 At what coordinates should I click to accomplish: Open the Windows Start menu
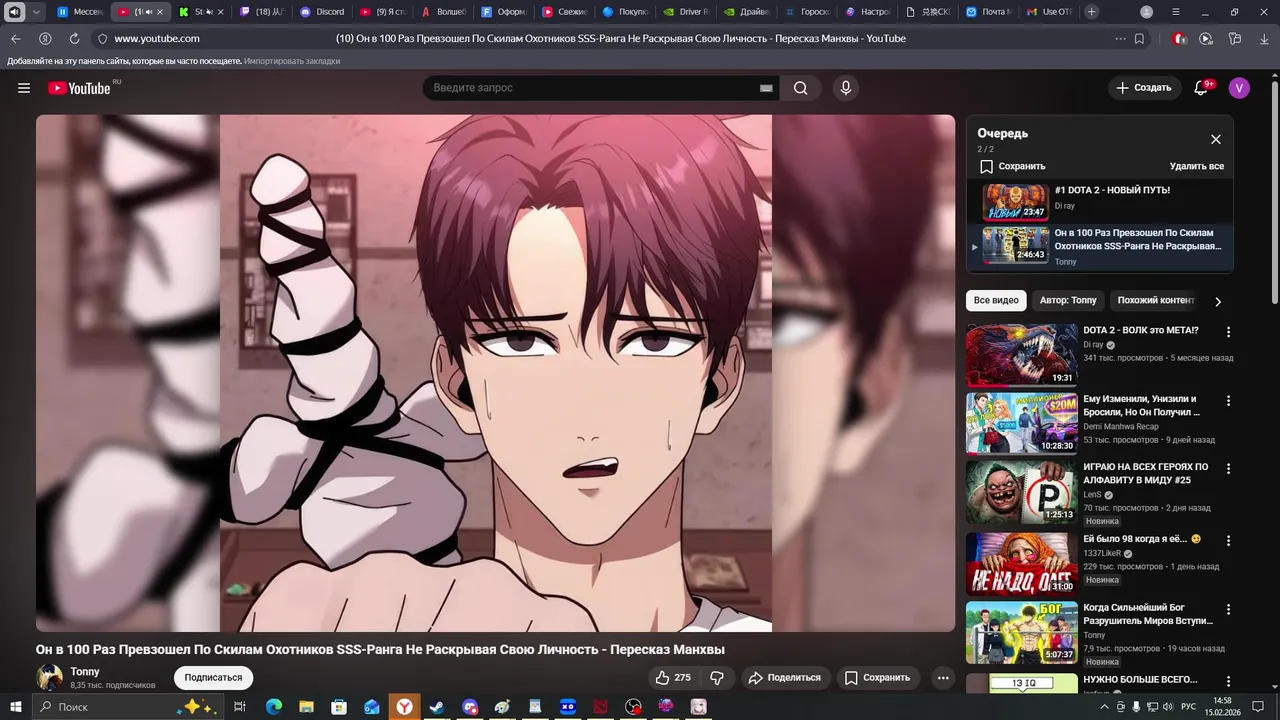point(15,707)
